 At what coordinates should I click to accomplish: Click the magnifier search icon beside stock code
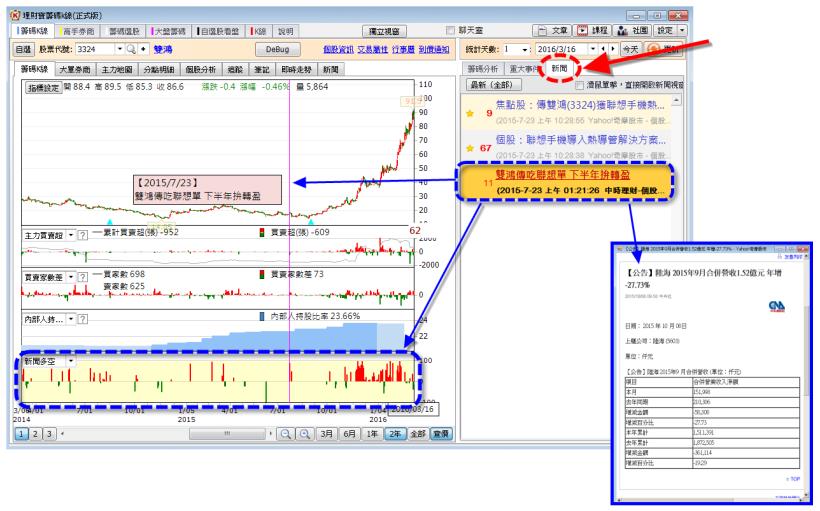click(131, 49)
